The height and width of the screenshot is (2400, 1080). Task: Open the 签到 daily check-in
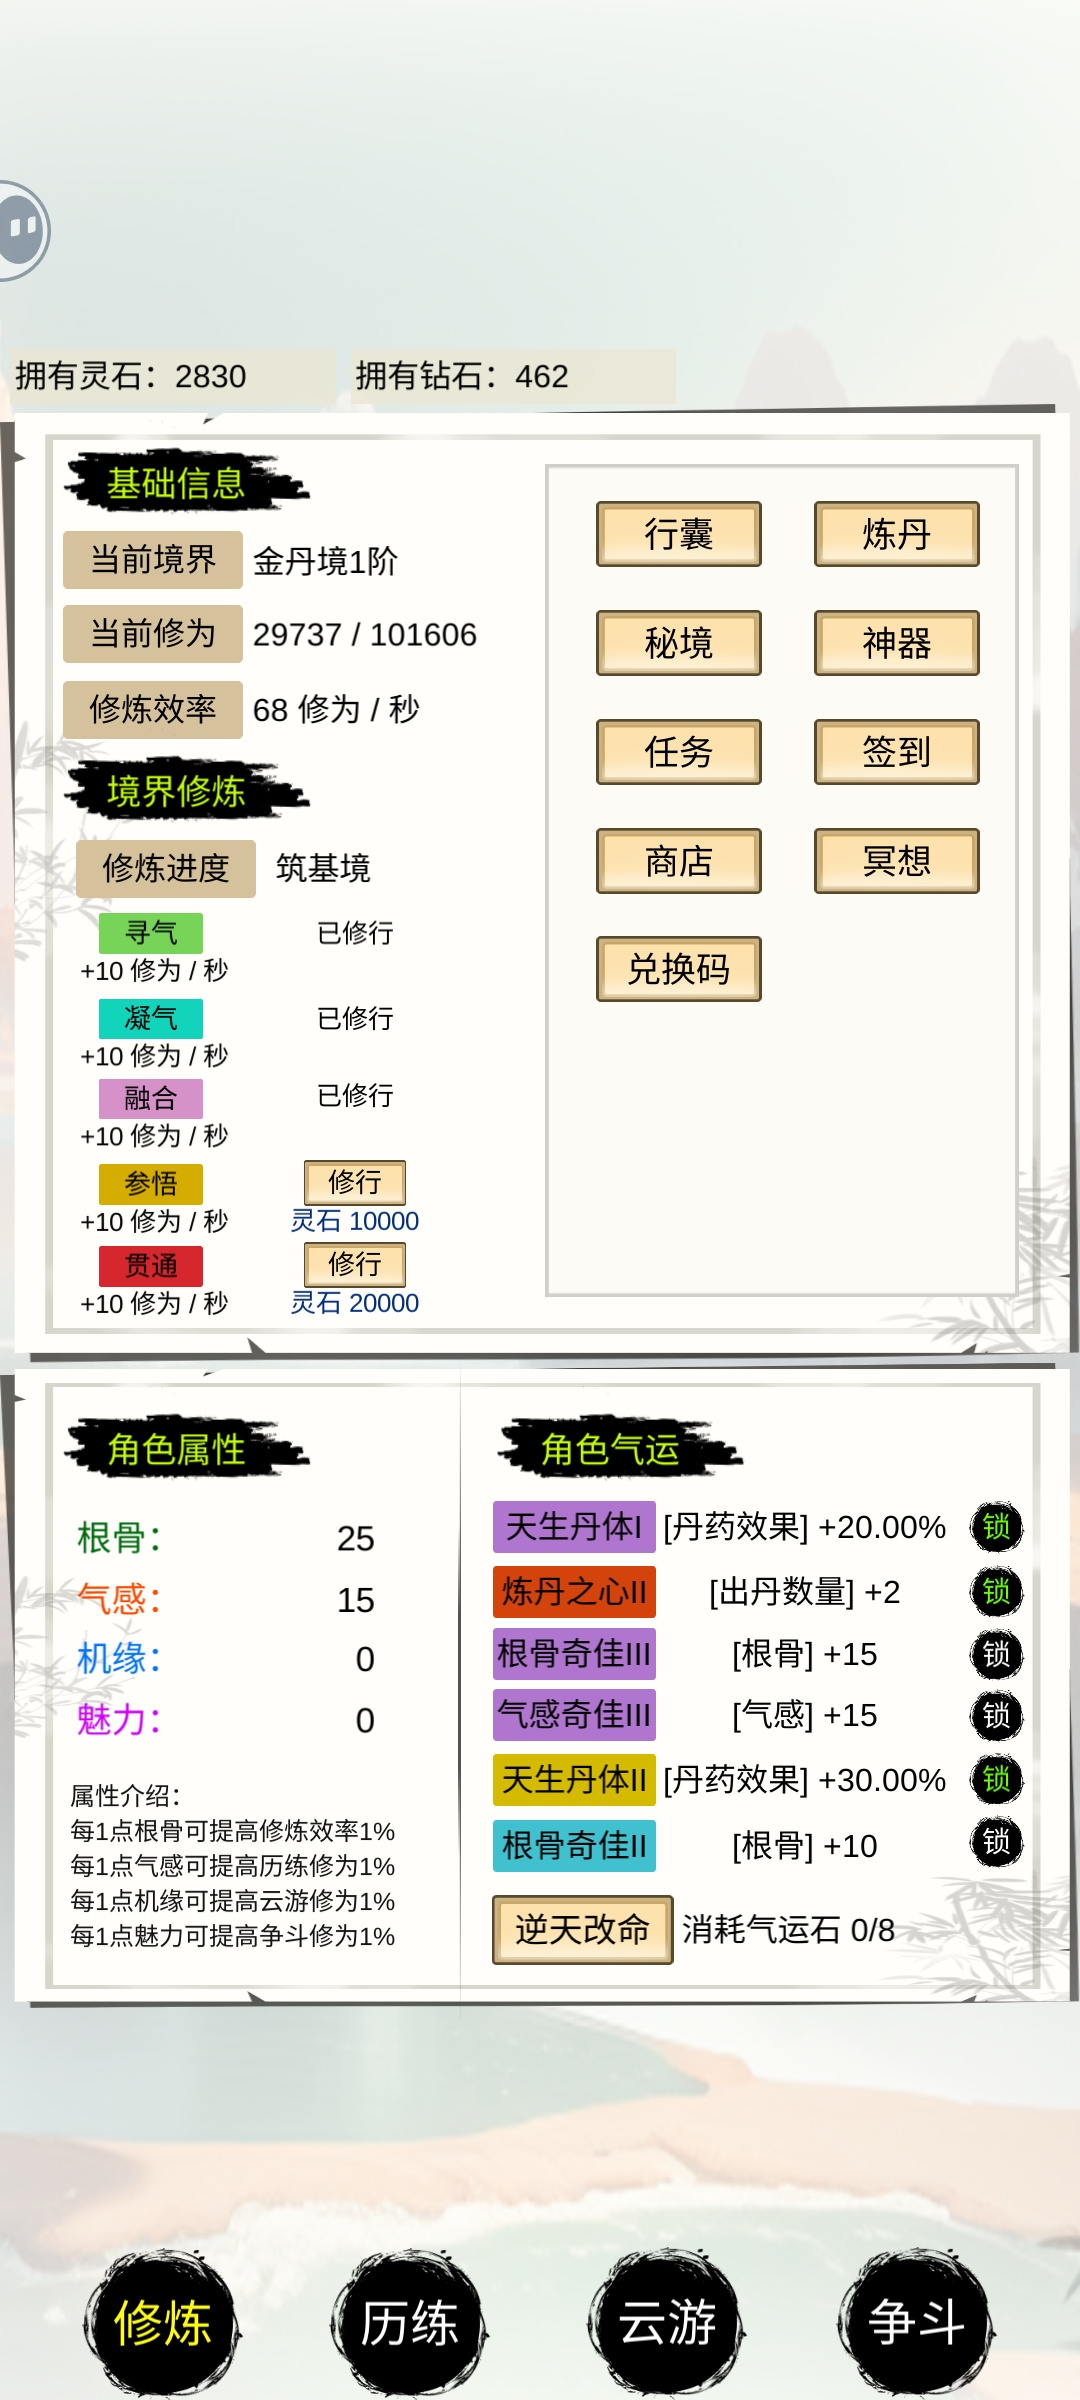pyautogui.click(x=897, y=752)
